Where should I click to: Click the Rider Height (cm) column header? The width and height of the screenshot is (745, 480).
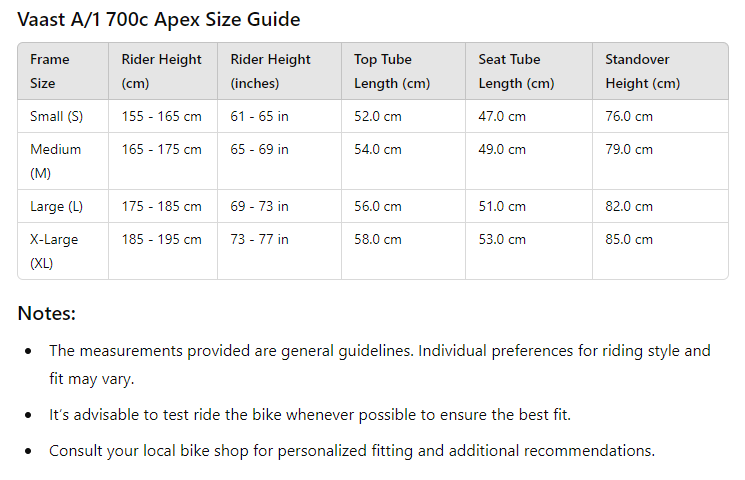click(161, 71)
